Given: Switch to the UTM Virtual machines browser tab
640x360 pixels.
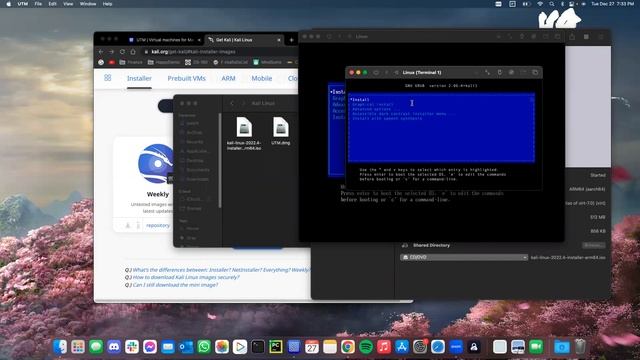Looking at the screenshot, I should pos(164,40).
